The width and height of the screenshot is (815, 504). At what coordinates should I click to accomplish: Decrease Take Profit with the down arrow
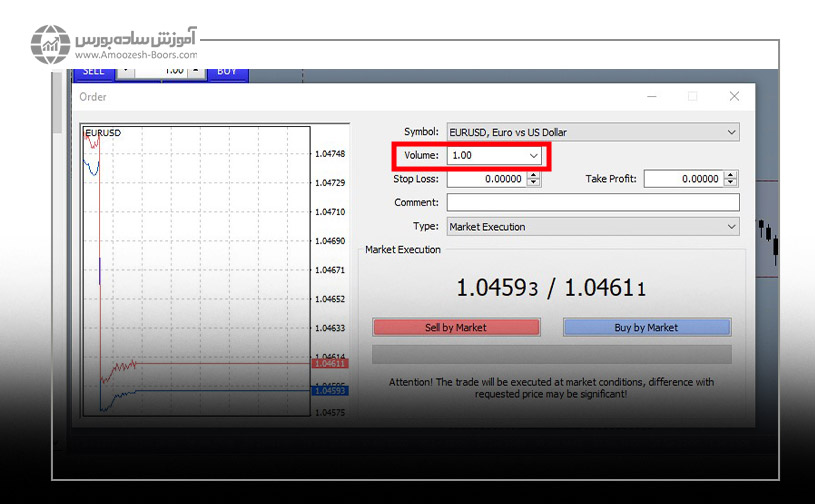coord(731,183)
